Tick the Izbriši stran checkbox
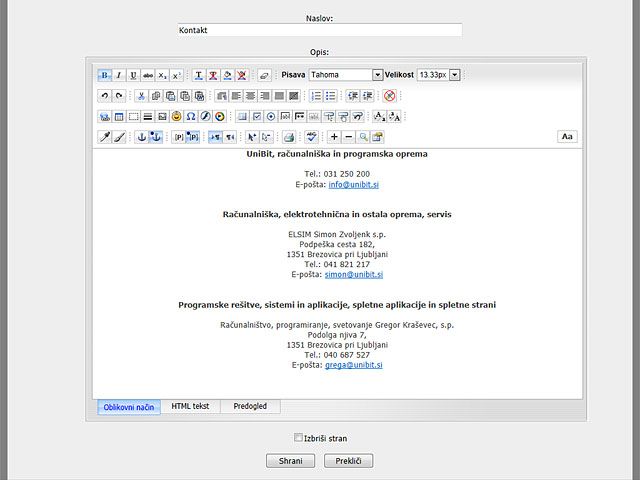640x480 pixels. (298, 438)
